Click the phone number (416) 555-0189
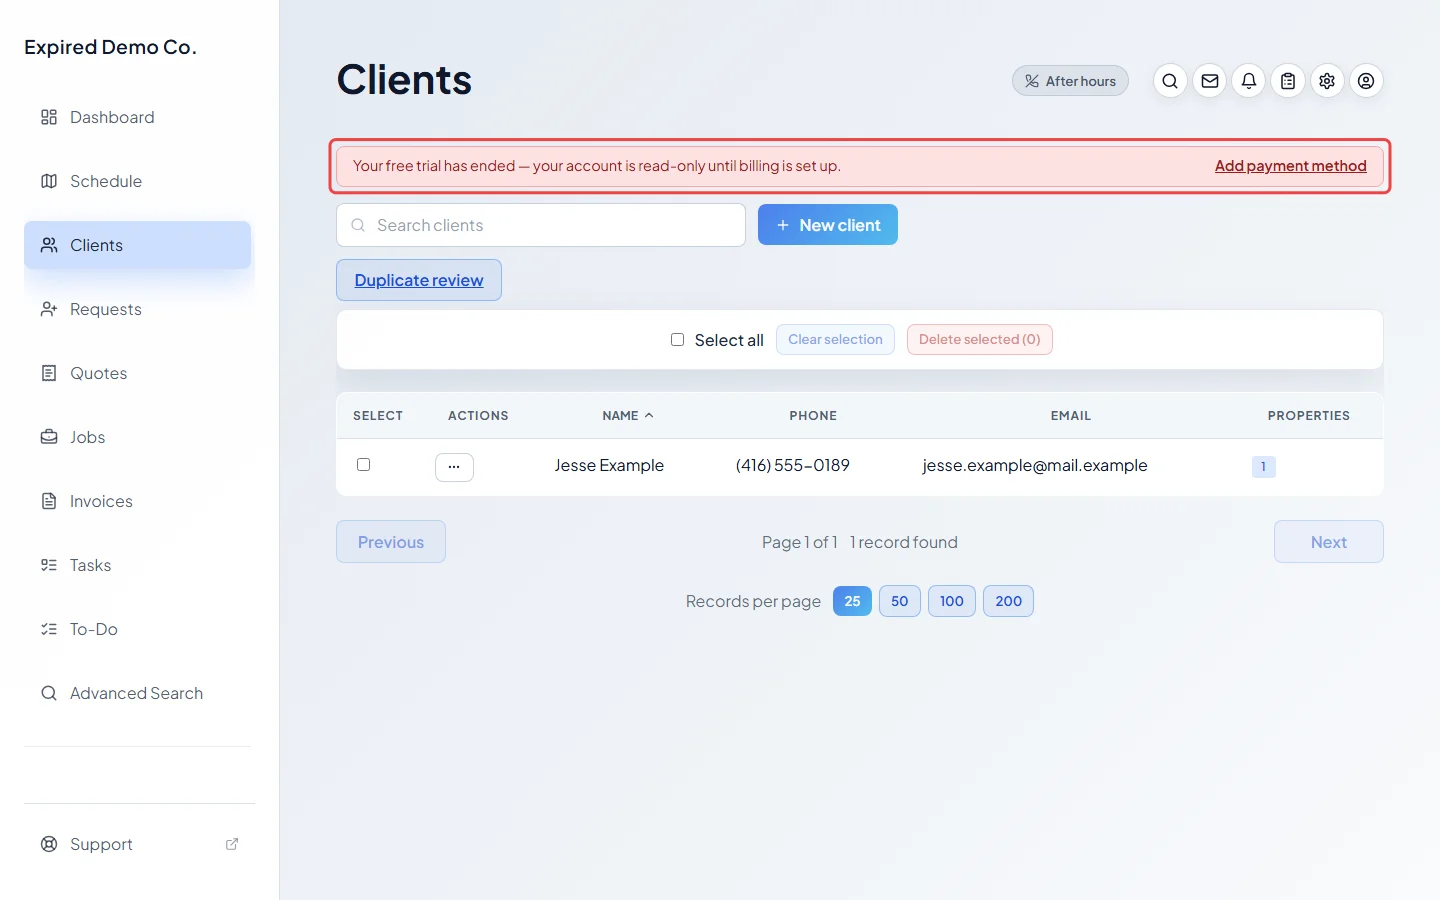The width and height of the screenshot is (1440, 900). (x=793, y=466)
